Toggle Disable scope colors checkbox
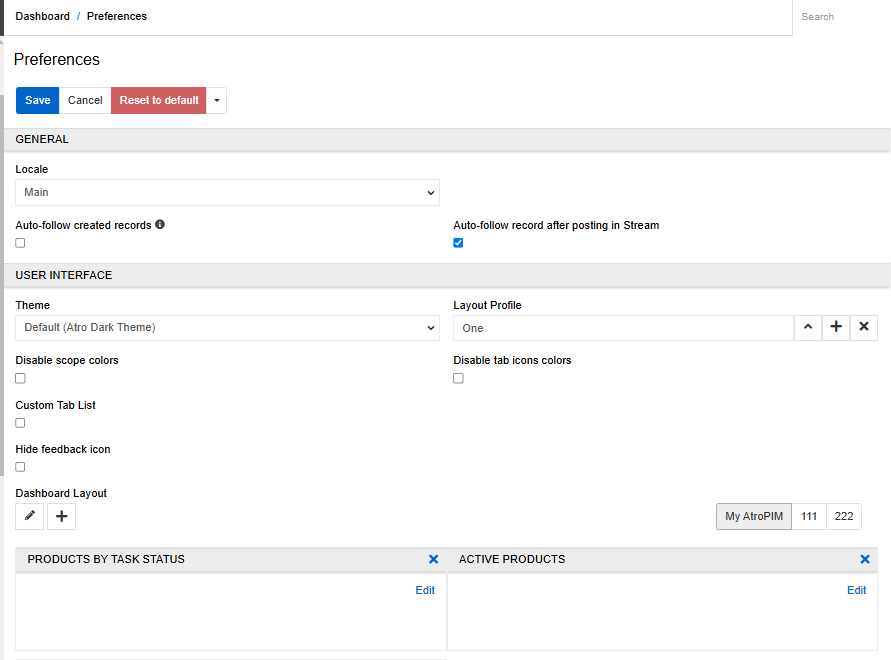 (20, 378)
